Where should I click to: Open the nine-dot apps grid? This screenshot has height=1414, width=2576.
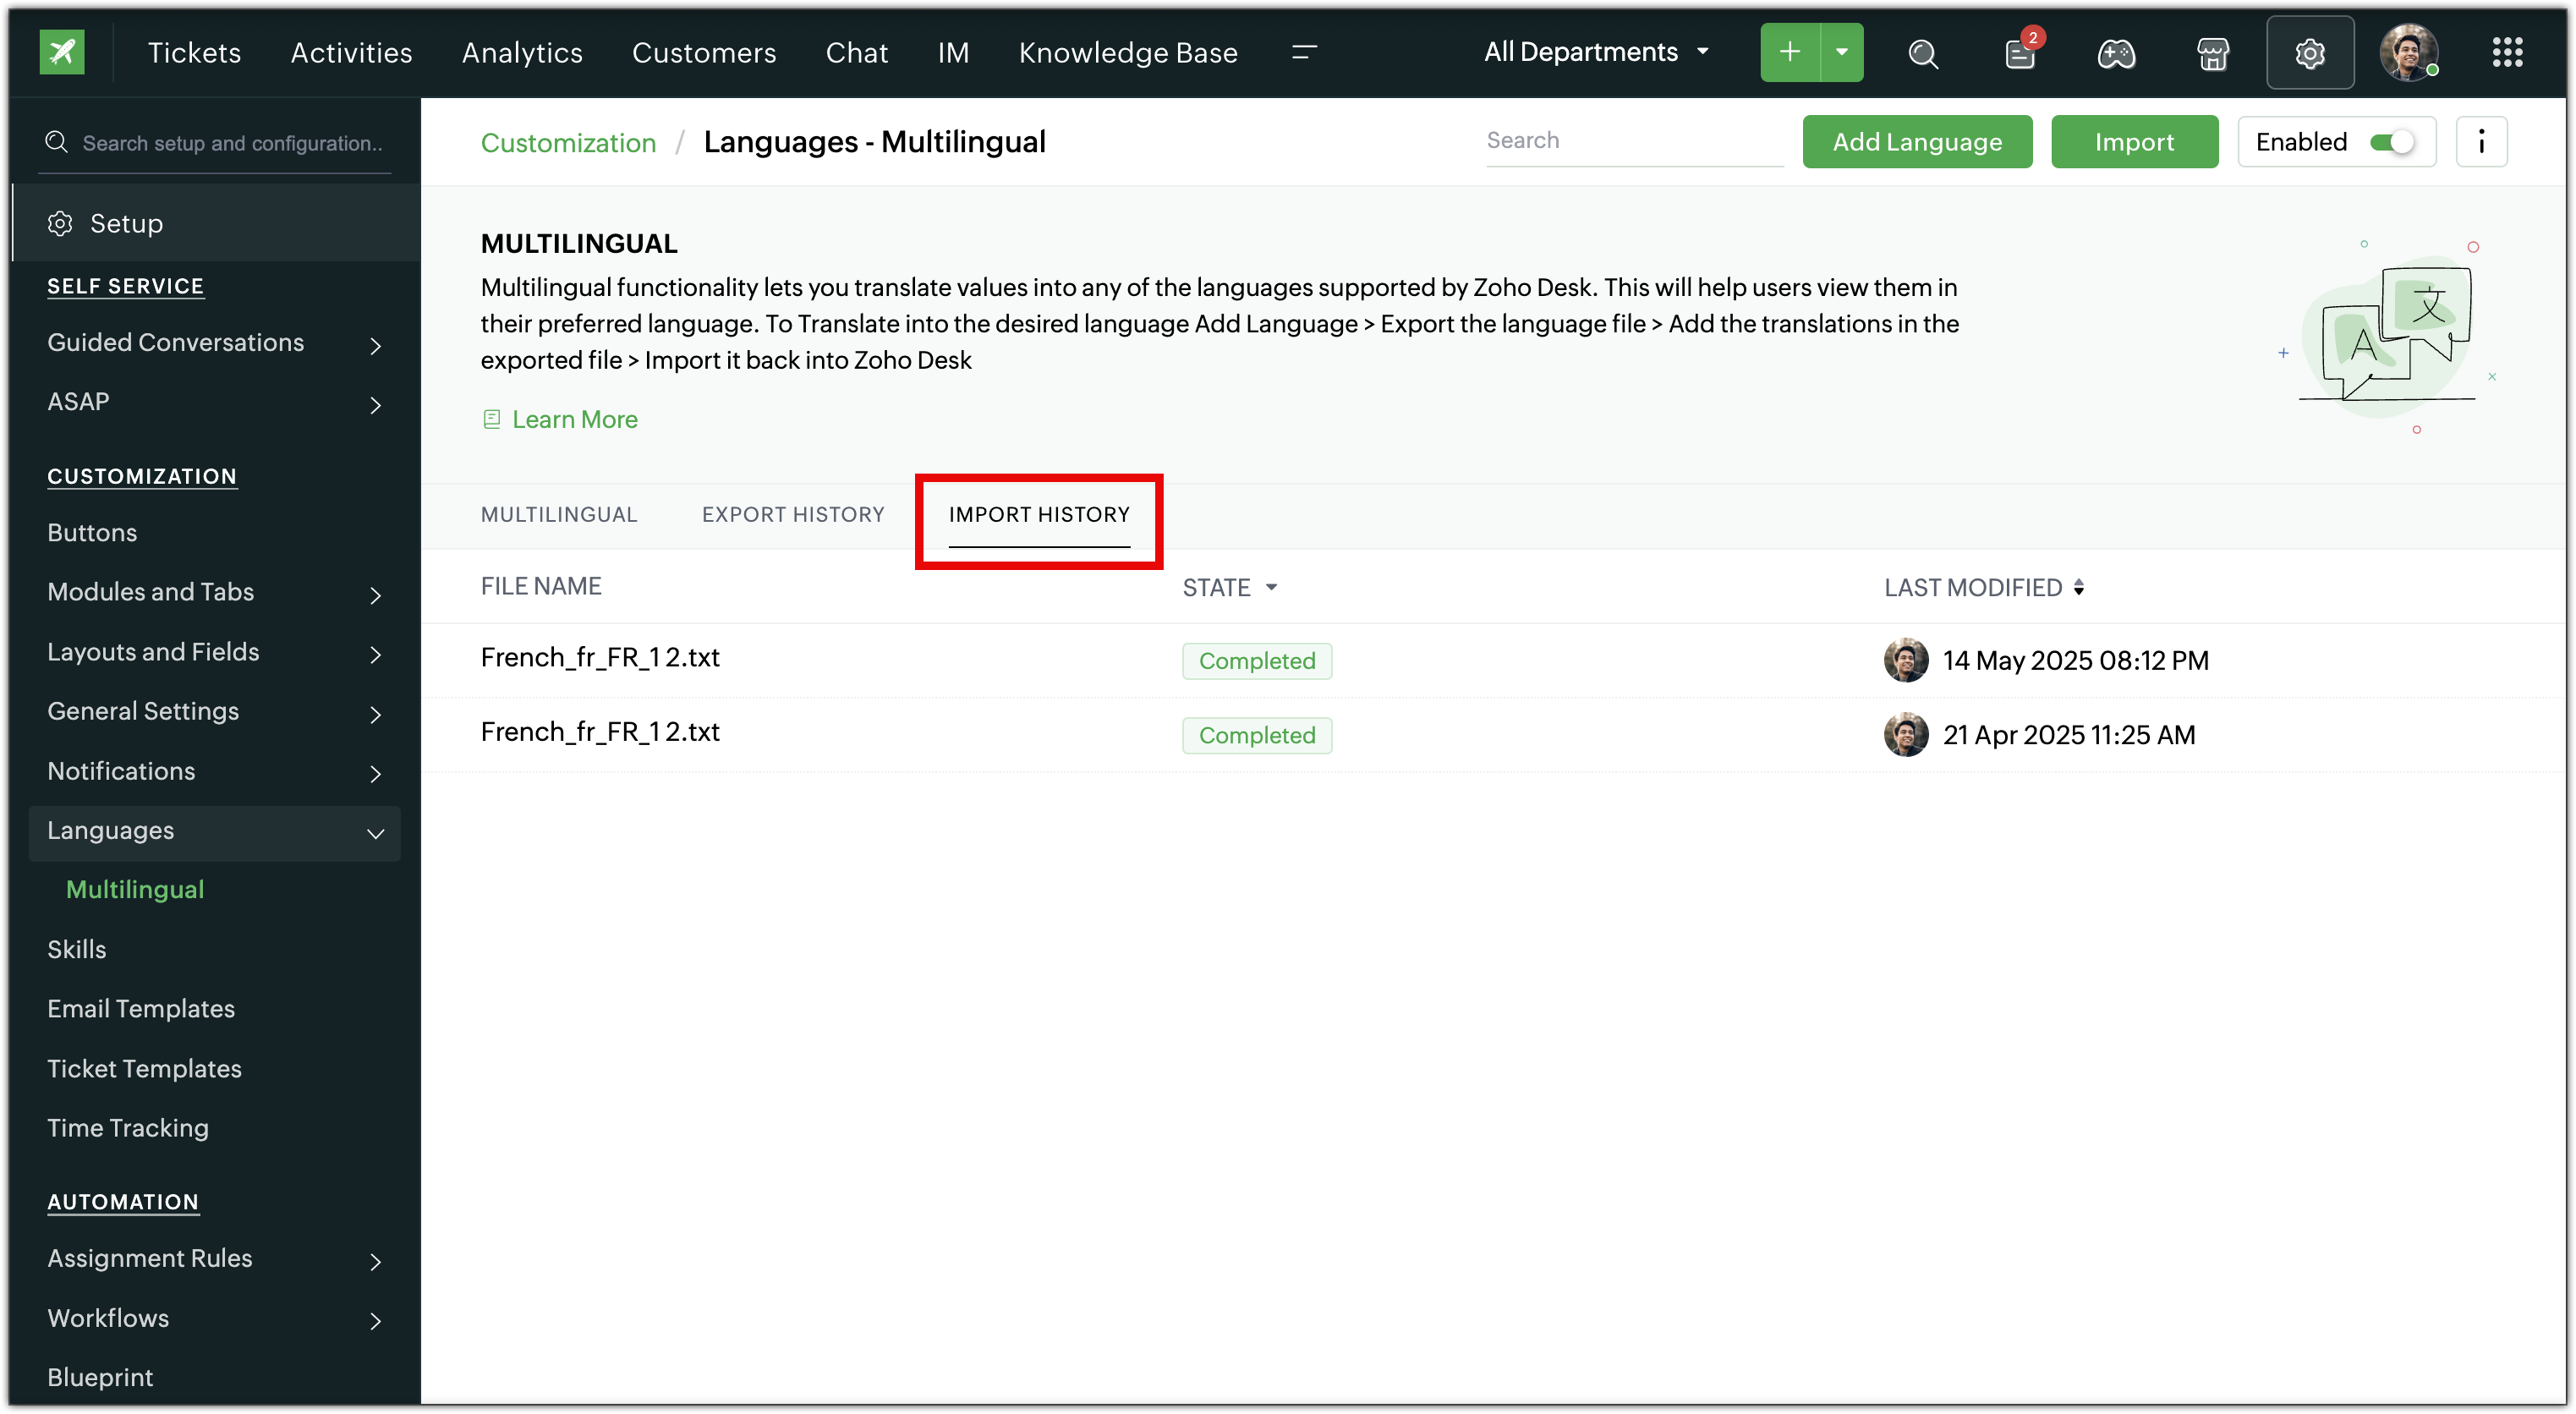(2507, 53)
